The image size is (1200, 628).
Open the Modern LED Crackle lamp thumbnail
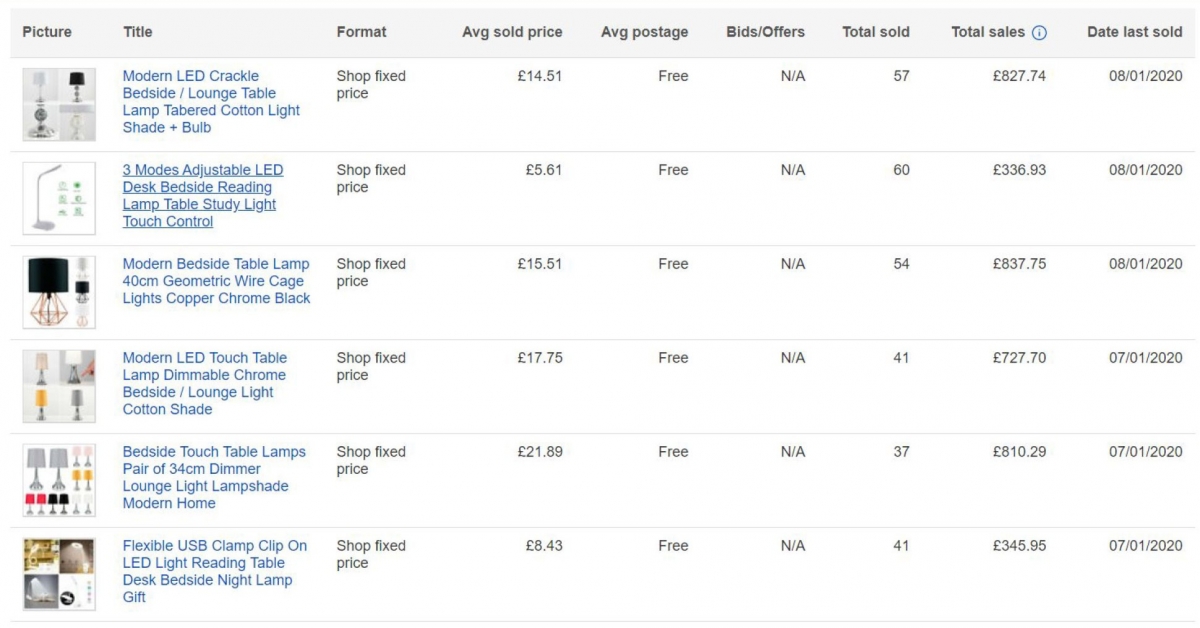59,104
